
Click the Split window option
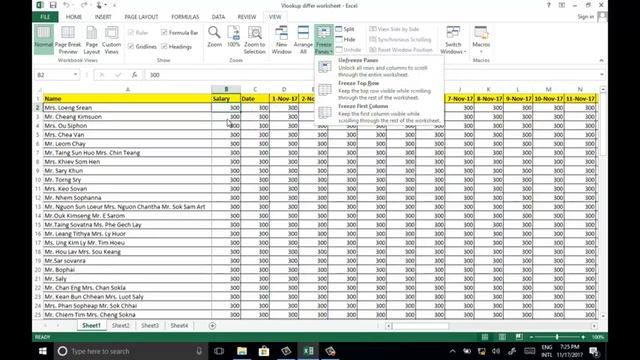[x=345, y=29]
